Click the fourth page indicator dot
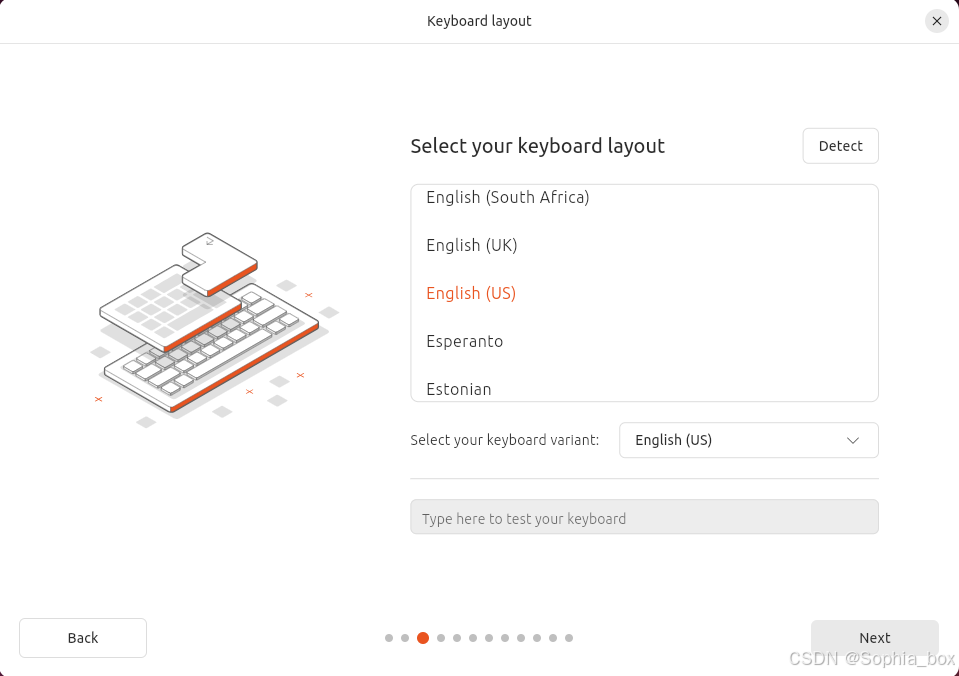 click(441, 638)
